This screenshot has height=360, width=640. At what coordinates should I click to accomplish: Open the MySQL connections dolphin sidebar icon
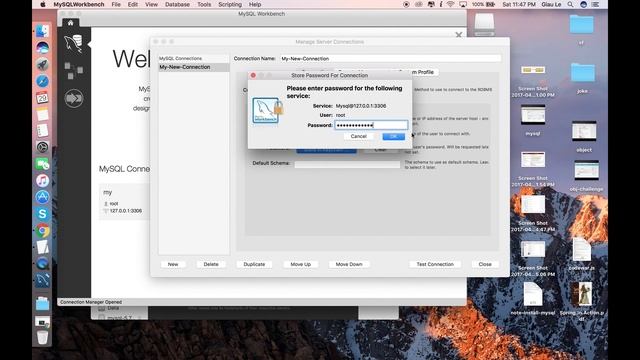click(x=73, y=44)
